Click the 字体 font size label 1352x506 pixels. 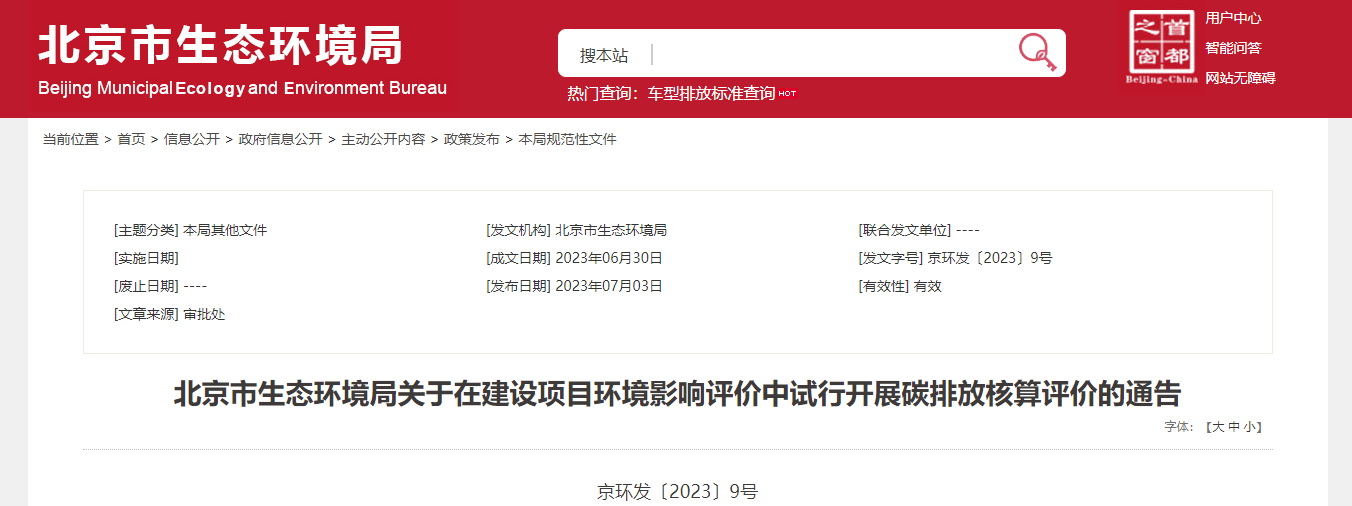pos(1179,427)
